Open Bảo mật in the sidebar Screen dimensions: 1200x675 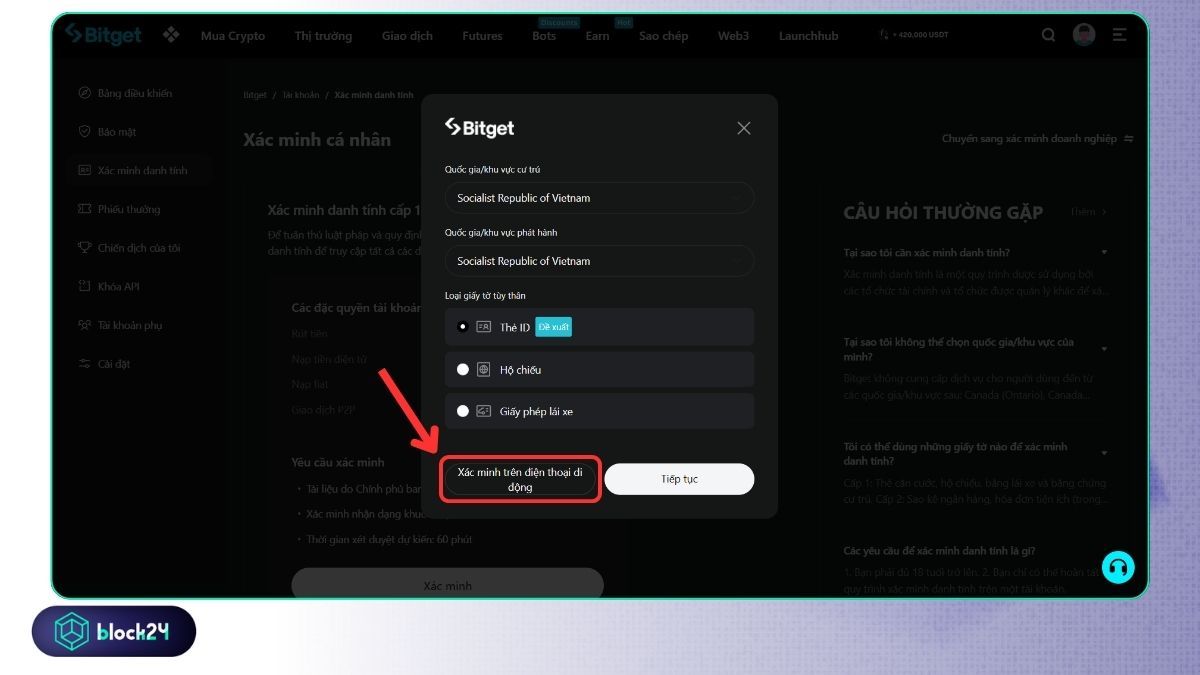click(117, 132)
